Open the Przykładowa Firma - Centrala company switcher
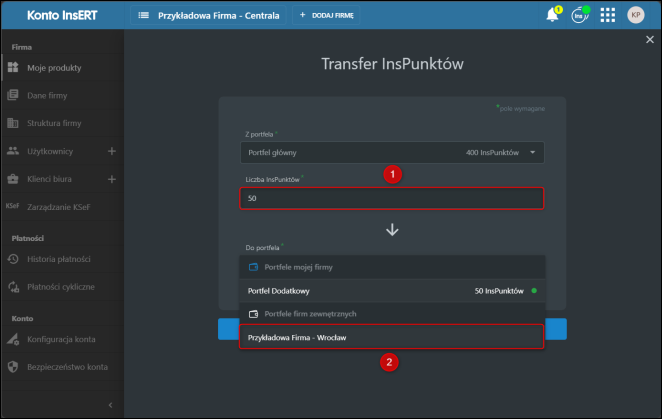Image resolution: width=662 pixels, height=419 pixels. tap(209, 16)
